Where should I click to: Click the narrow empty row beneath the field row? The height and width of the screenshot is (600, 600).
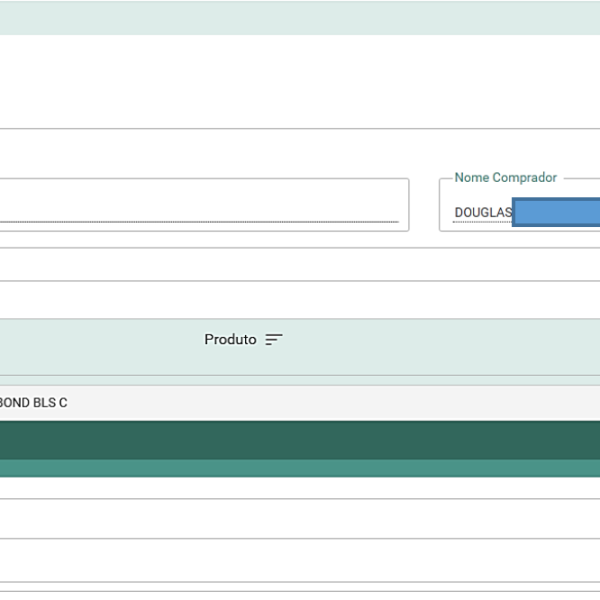(300, 264)
